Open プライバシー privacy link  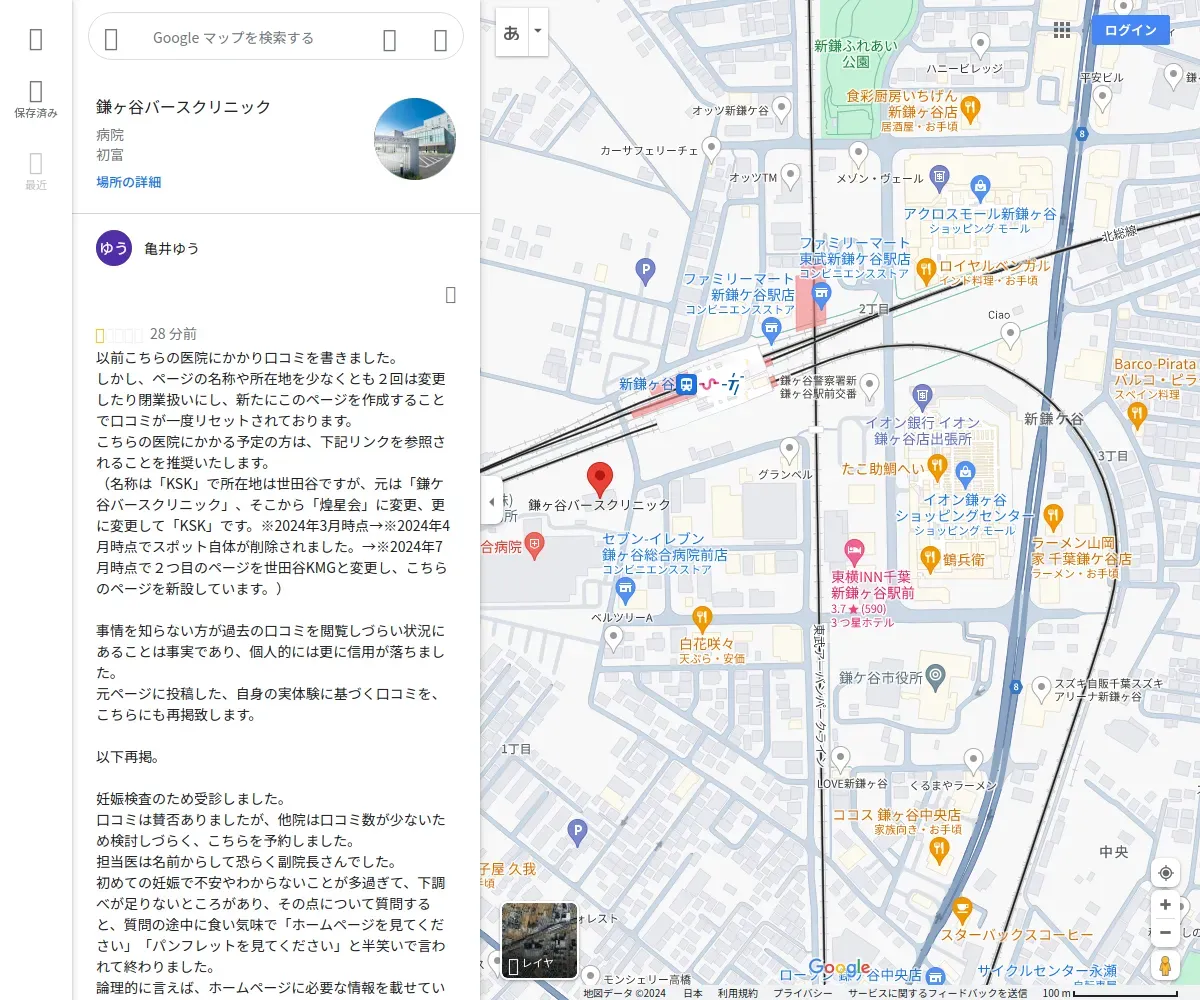tap(803, 993)
